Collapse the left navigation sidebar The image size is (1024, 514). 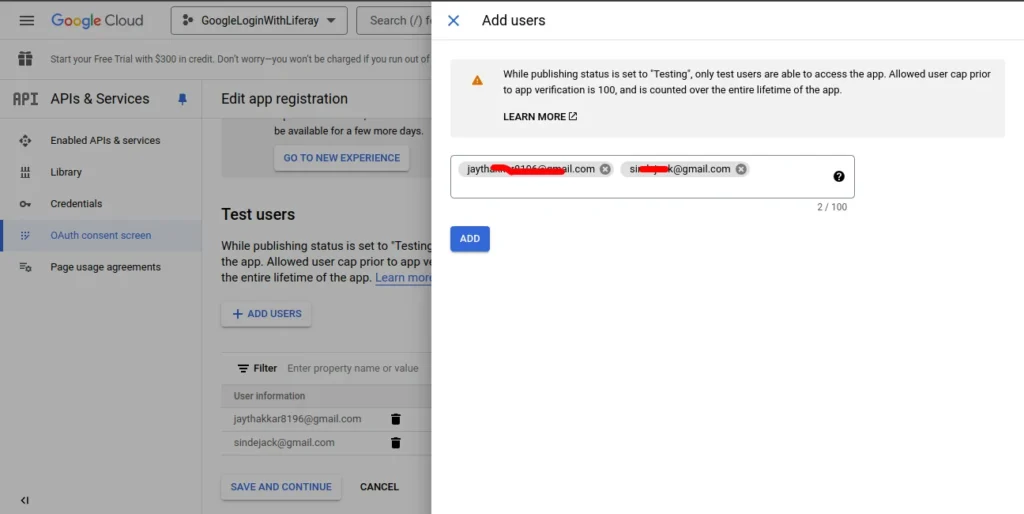click(25, 500)
